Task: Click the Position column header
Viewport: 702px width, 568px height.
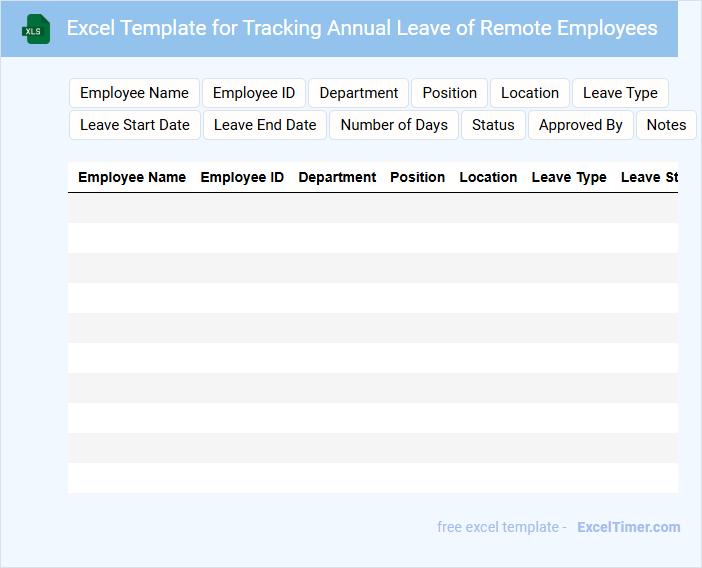Action: tap(417, 177)
